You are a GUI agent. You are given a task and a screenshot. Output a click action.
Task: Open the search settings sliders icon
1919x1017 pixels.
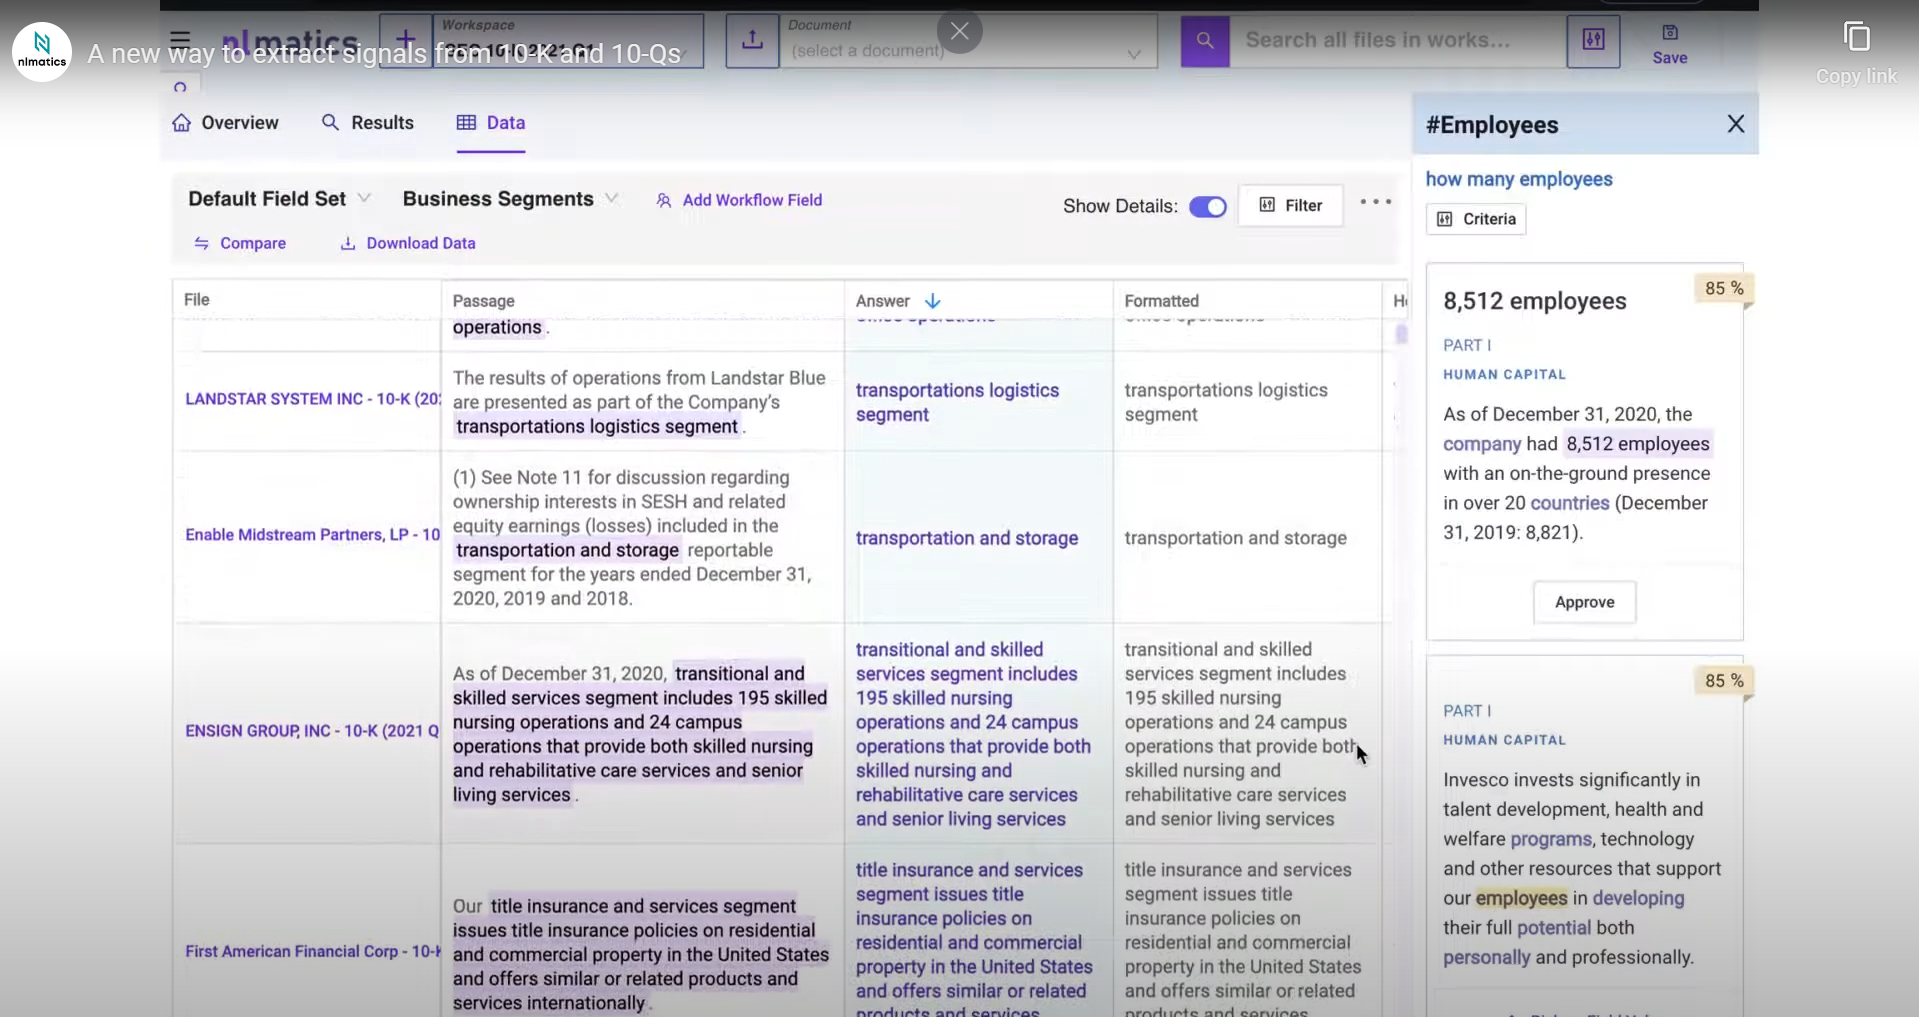1593,40
